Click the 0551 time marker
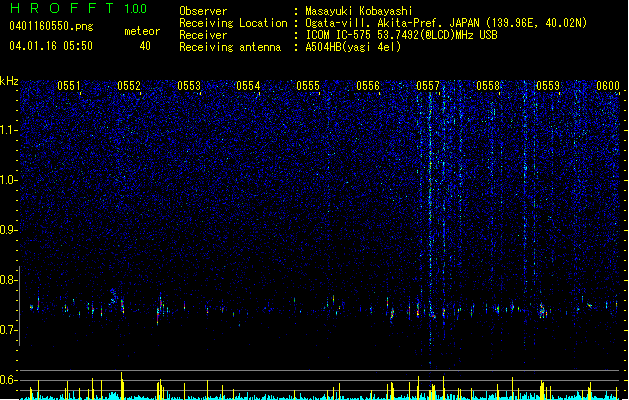The image size is (629, 400). (69, 86)
